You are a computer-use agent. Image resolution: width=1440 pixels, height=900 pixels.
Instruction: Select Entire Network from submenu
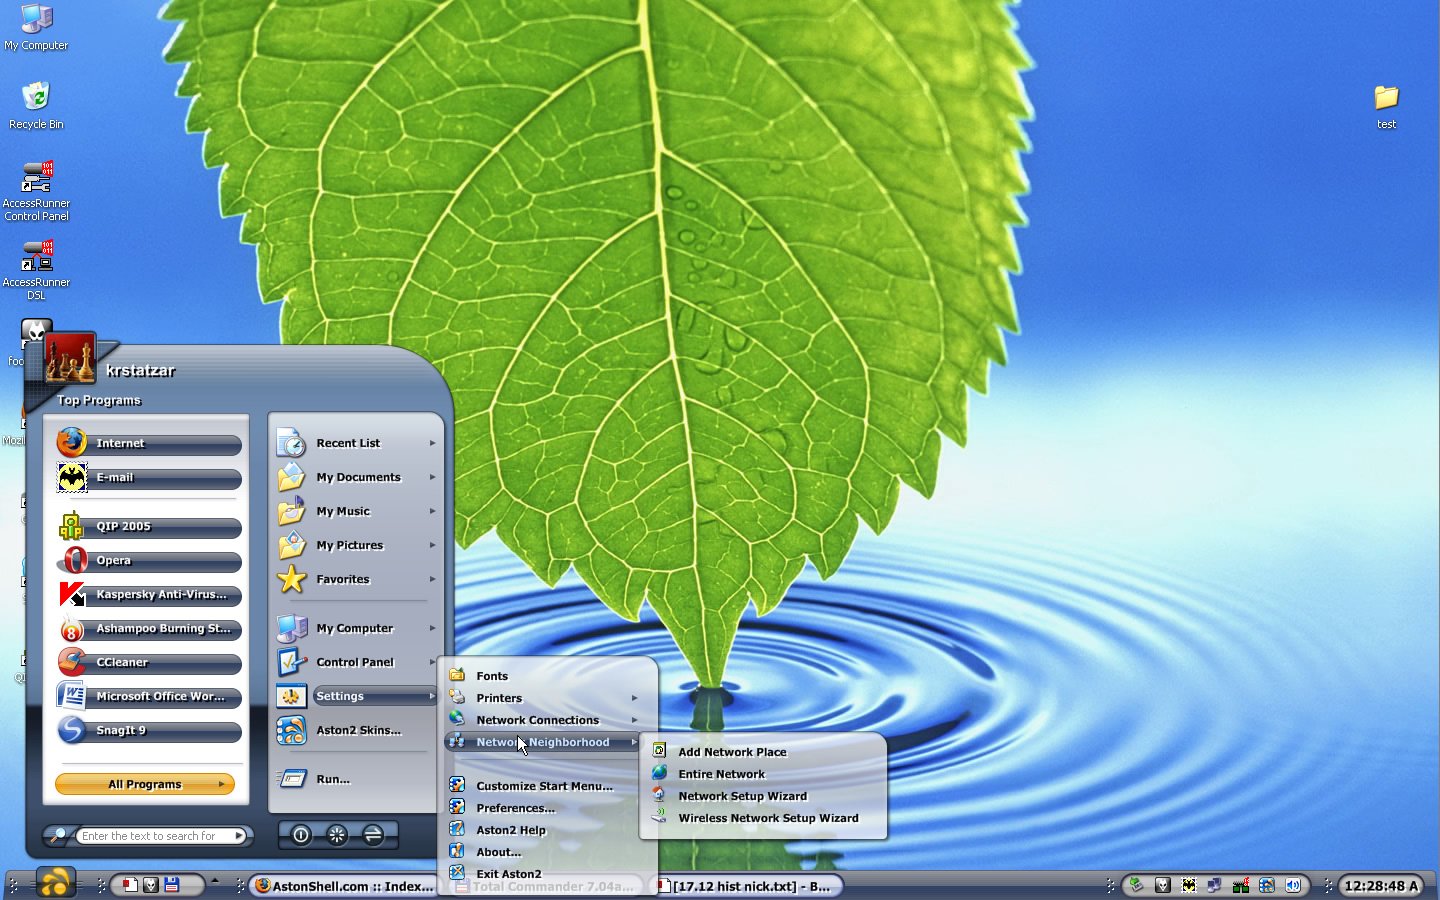(x=721, y=774)
